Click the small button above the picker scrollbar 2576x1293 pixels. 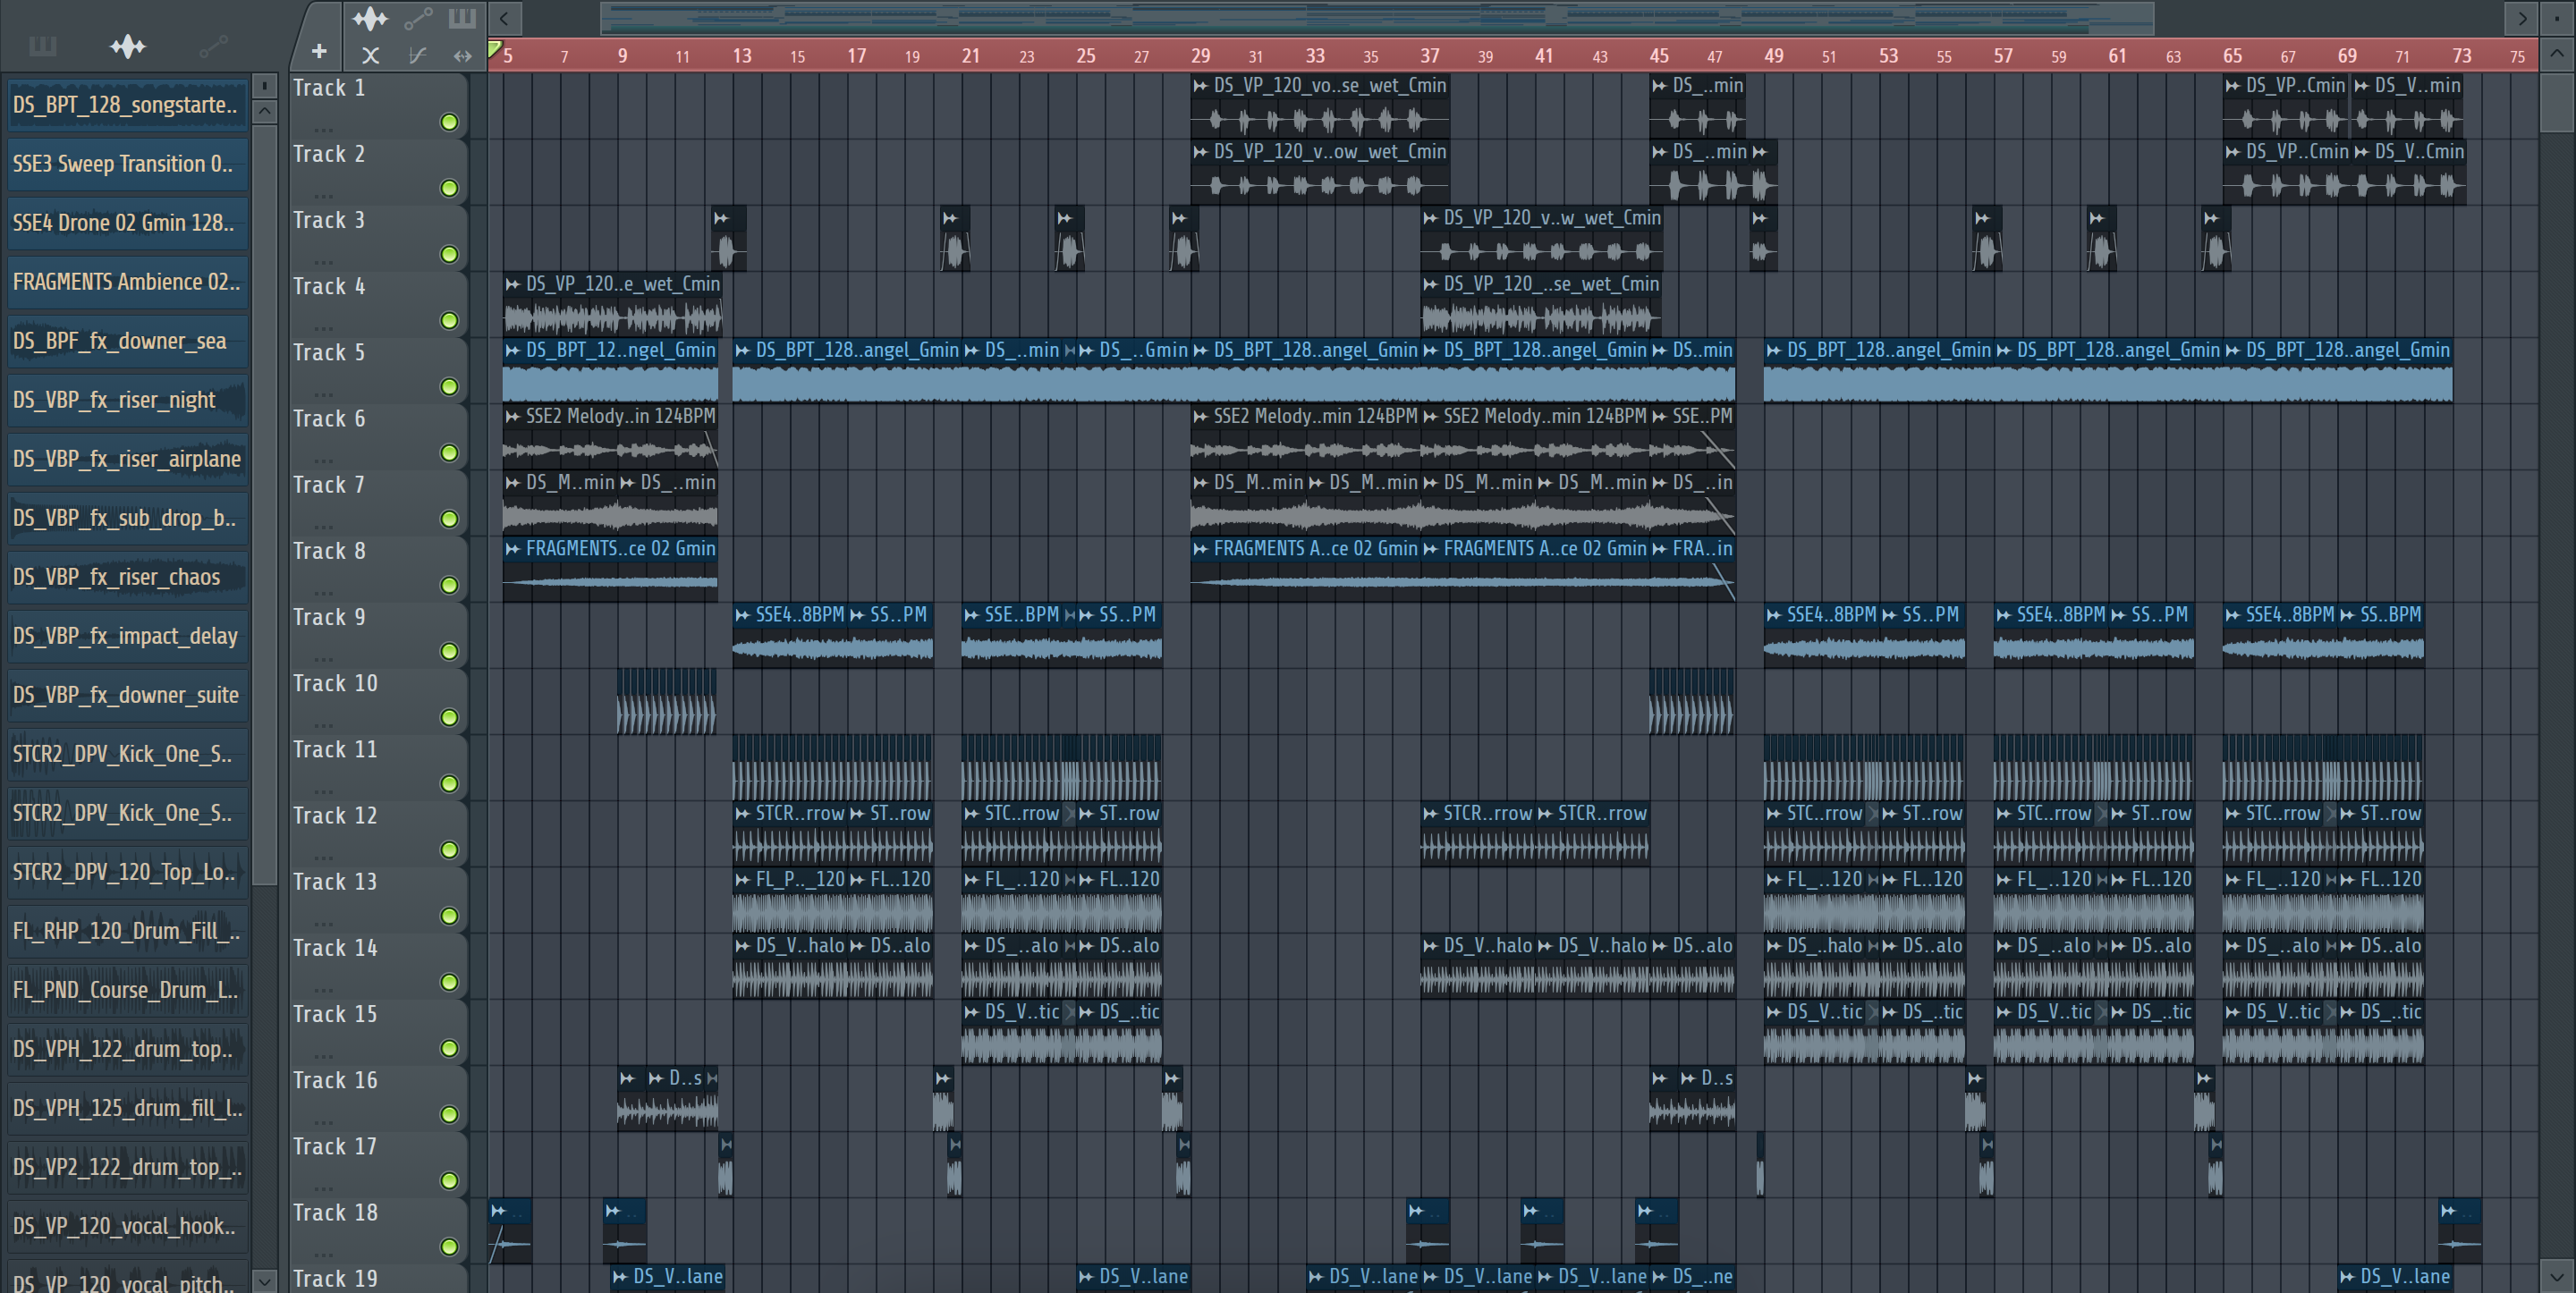264,85
